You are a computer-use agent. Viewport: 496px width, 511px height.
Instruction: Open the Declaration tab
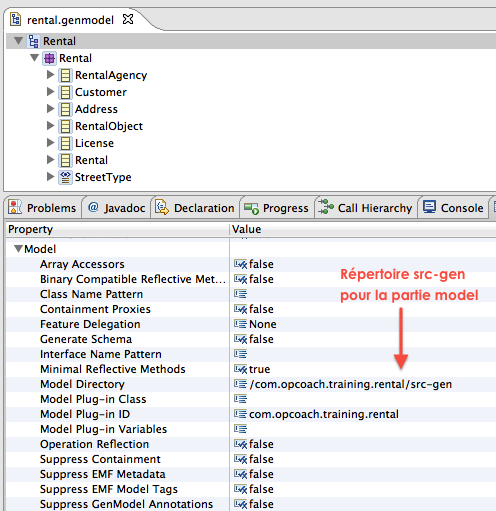pyautogui.click(x=195, y=208)
